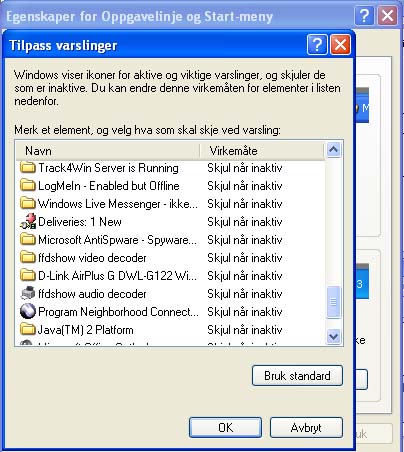The height and width of the screenshot is (452, 404).
Task: Select the Java(TM) 2 Platform icon
Action: tap(28, 330)
